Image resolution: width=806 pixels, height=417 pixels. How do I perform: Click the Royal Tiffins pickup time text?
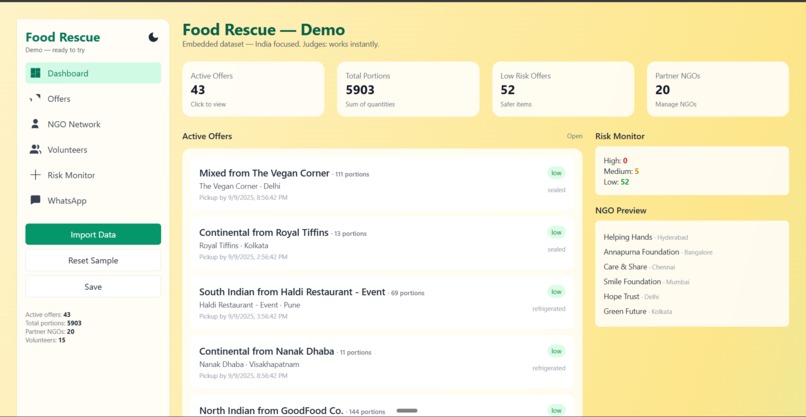[243, 257]
